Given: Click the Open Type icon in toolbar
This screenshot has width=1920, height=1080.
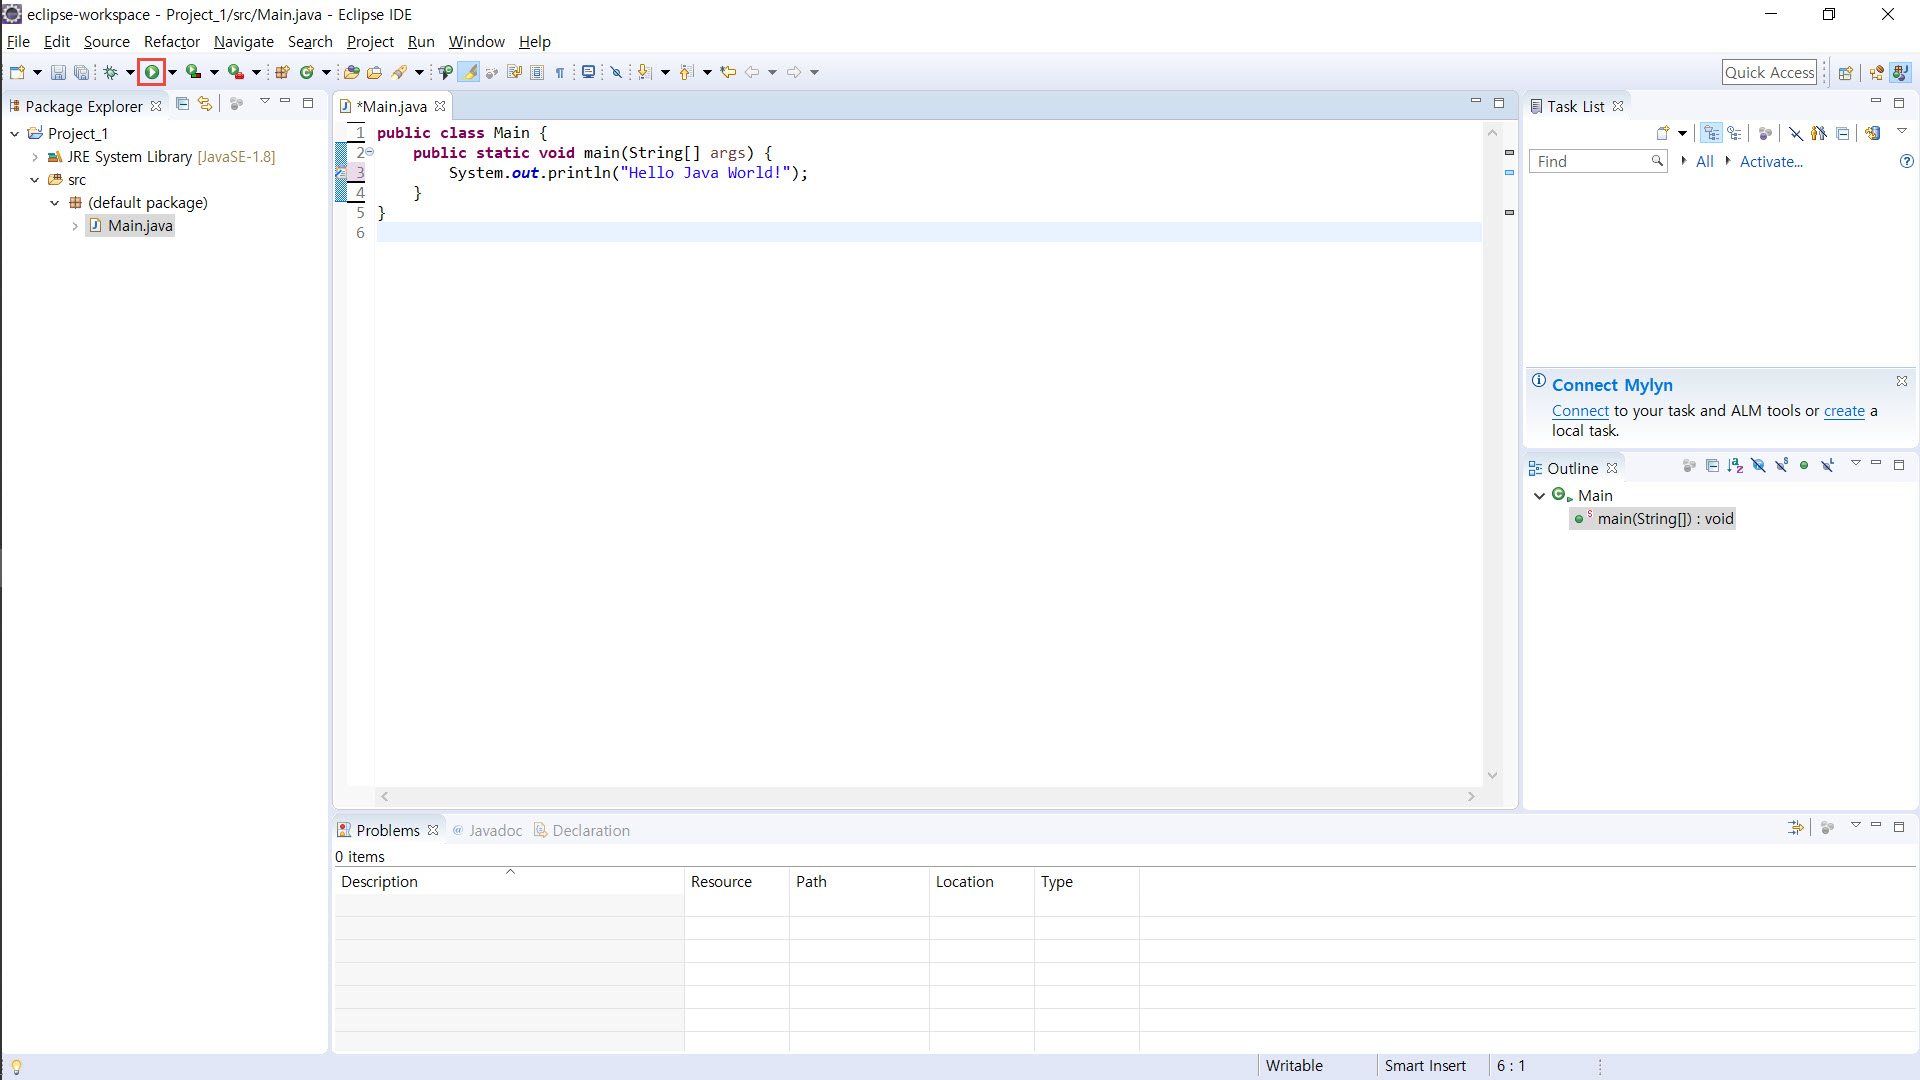Looking at the screenshot, I should coord(351,72).
